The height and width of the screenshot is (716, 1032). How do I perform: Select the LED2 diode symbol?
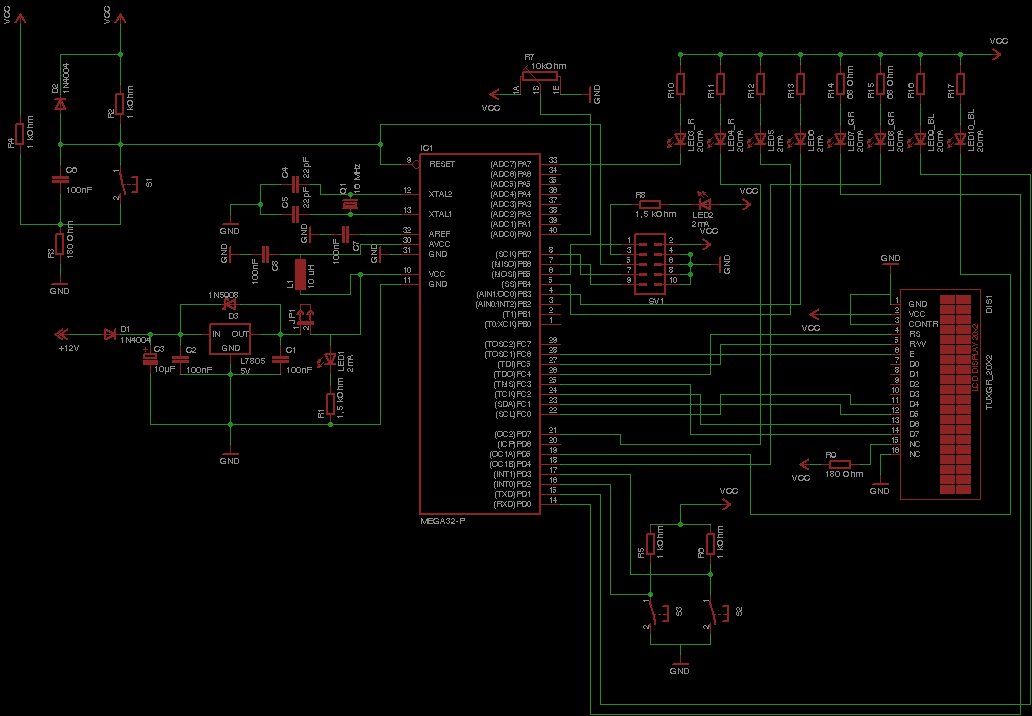[x=704, y=203]
